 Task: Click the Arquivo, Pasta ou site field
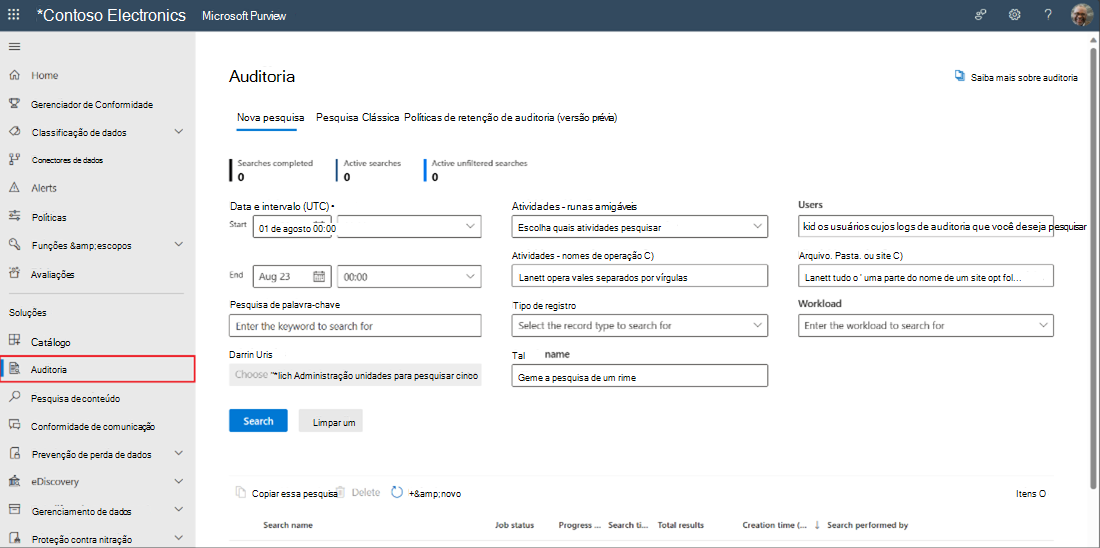point(926,276)
